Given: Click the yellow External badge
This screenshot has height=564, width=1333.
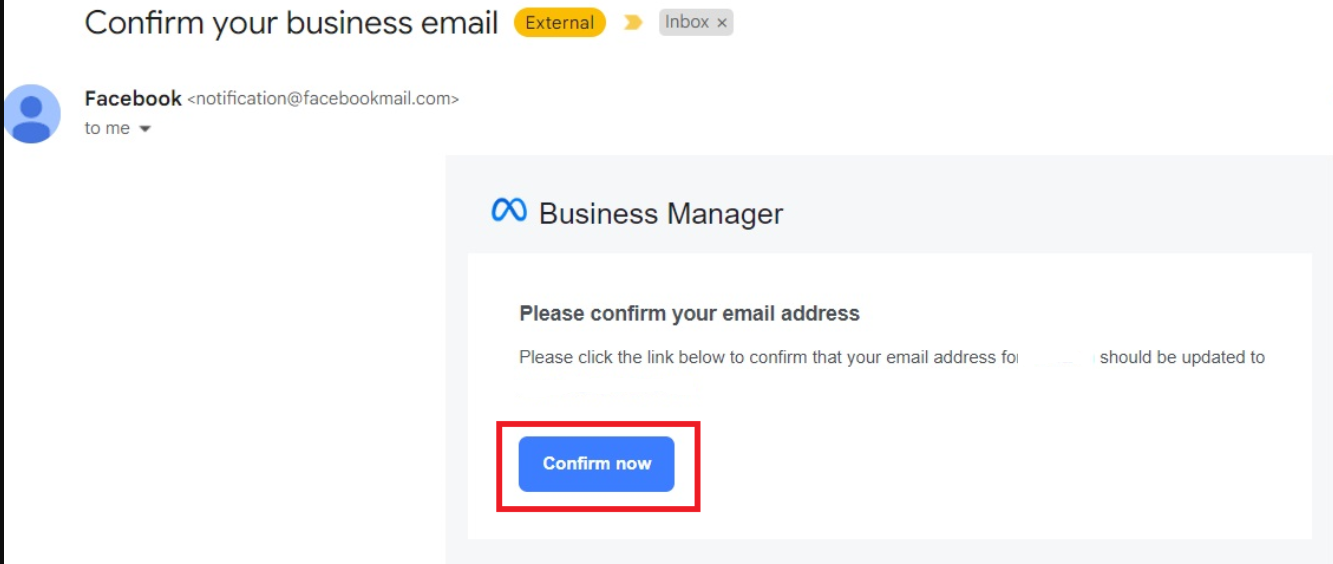Looking at the screenshot, I should pyautogui.click(x=559, y=23).
